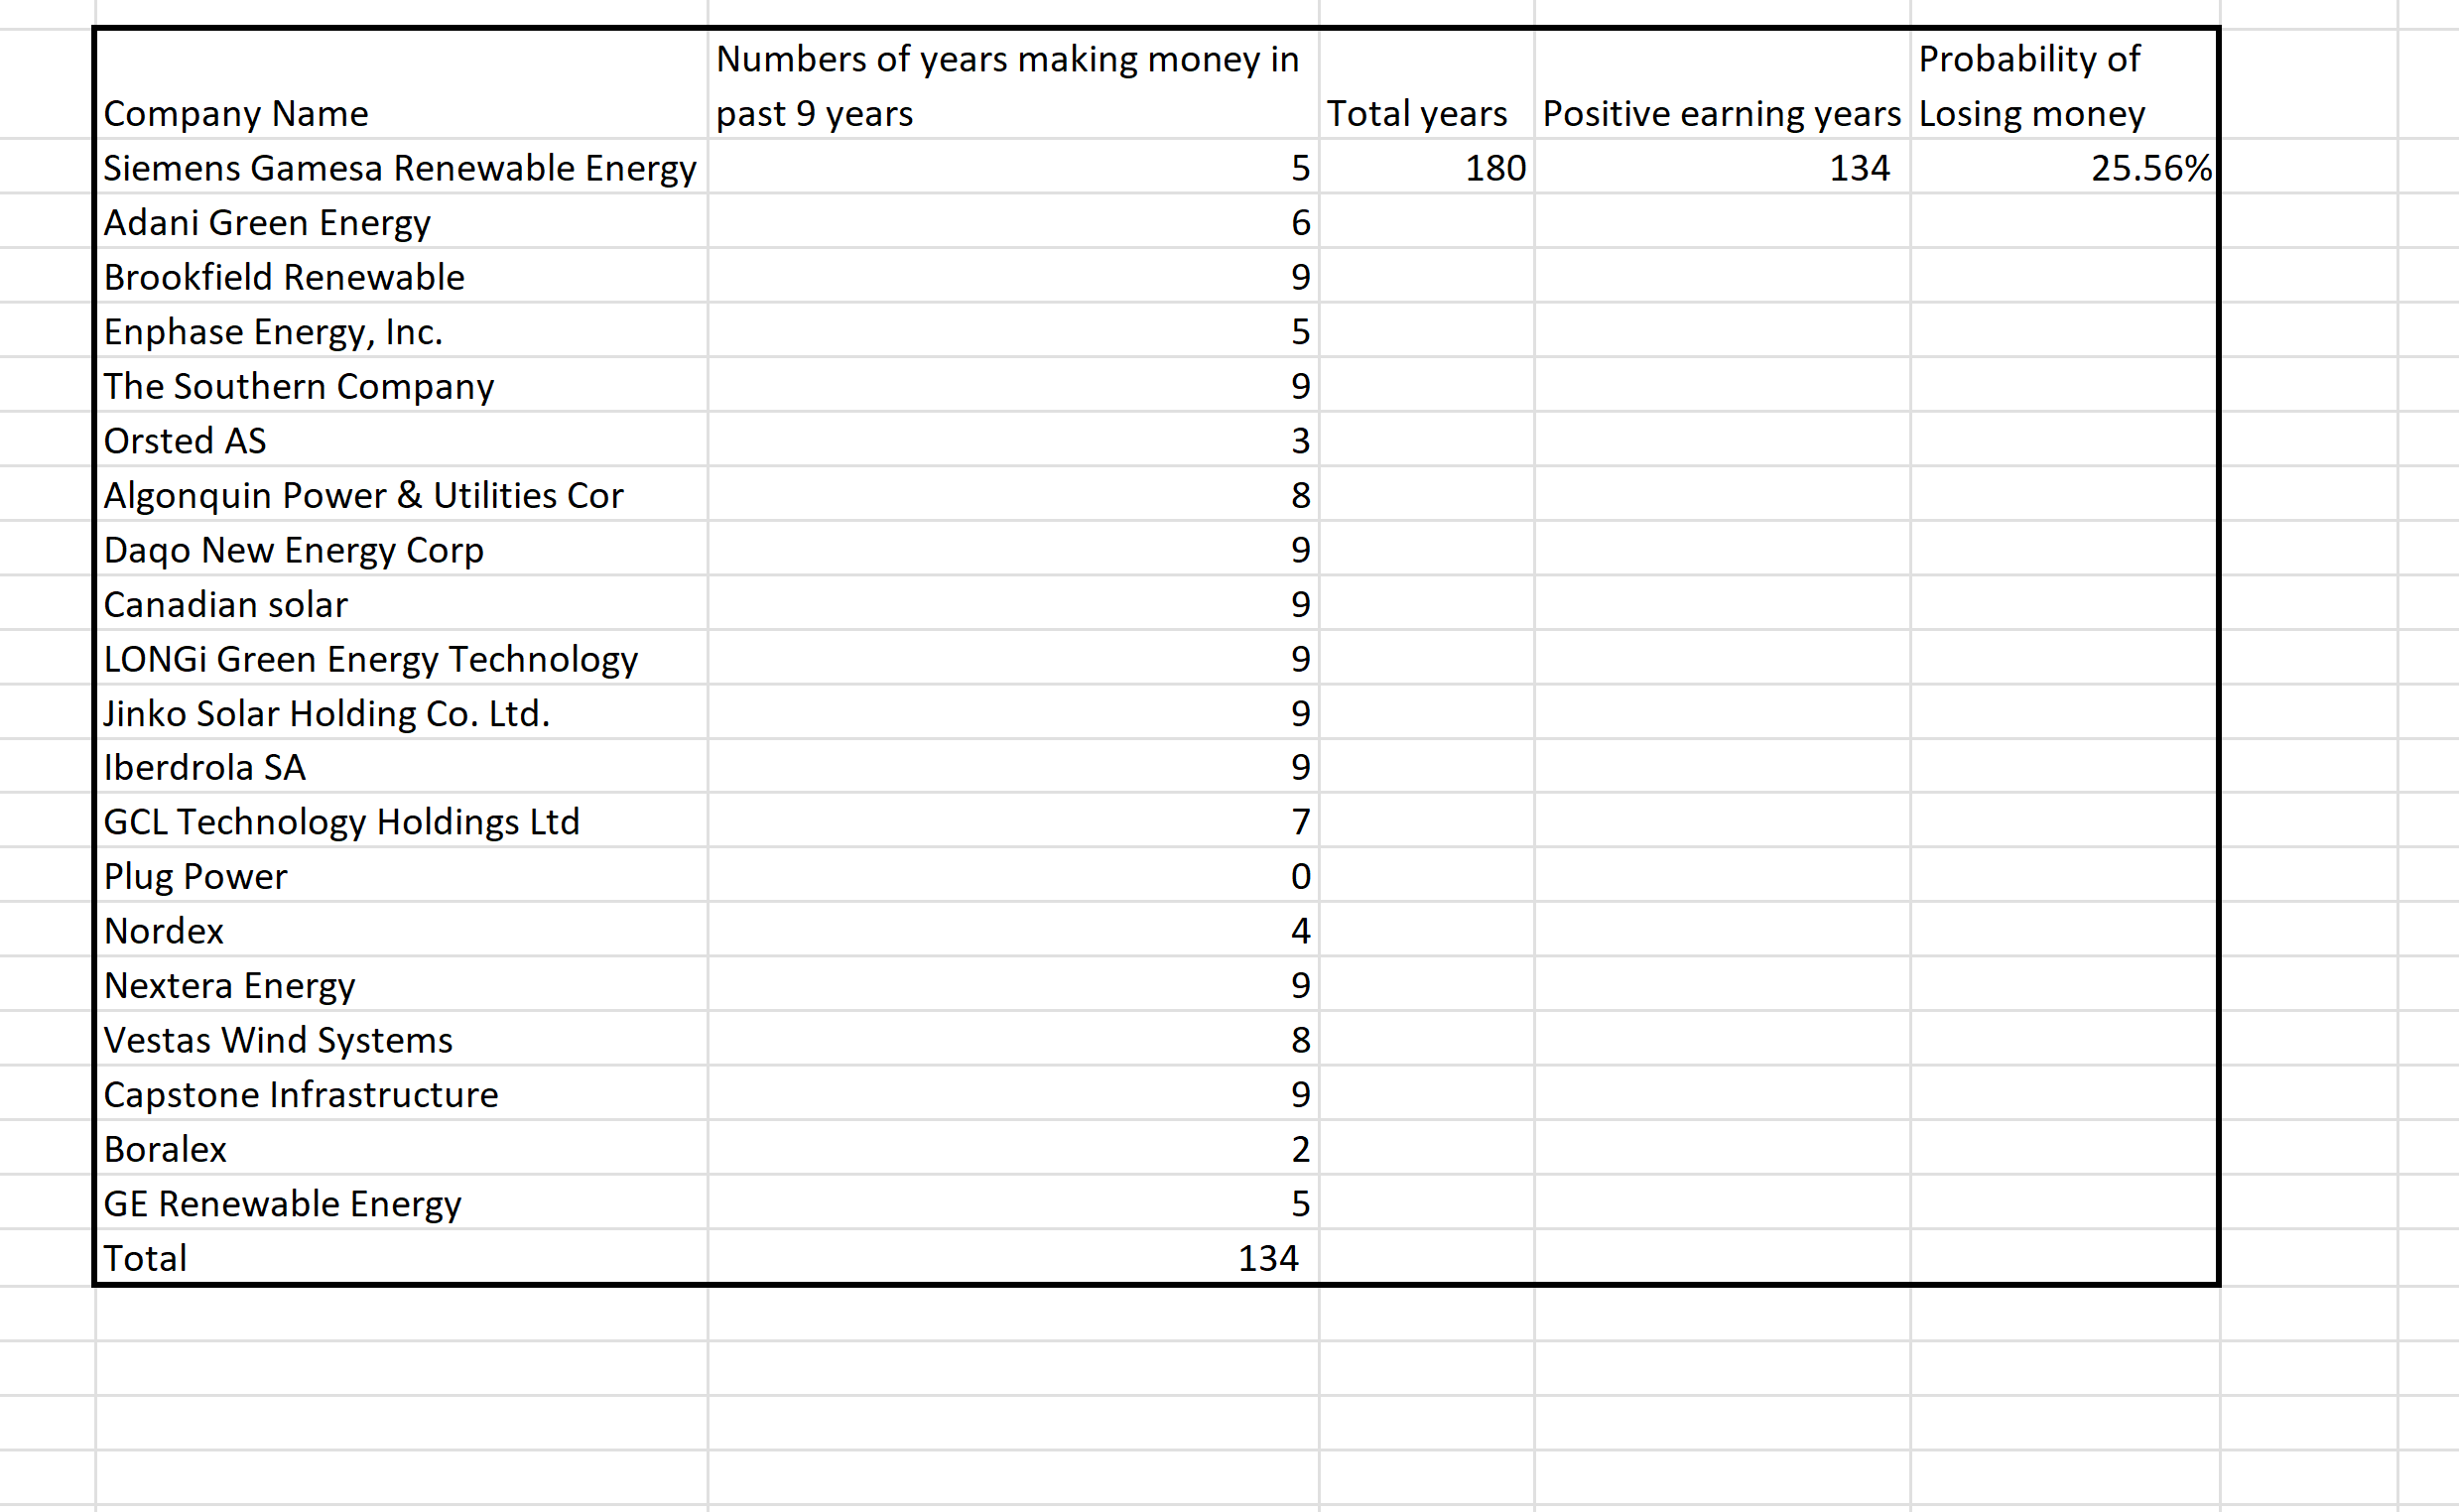Select the 134 positive earning years value

(1722, 167)
